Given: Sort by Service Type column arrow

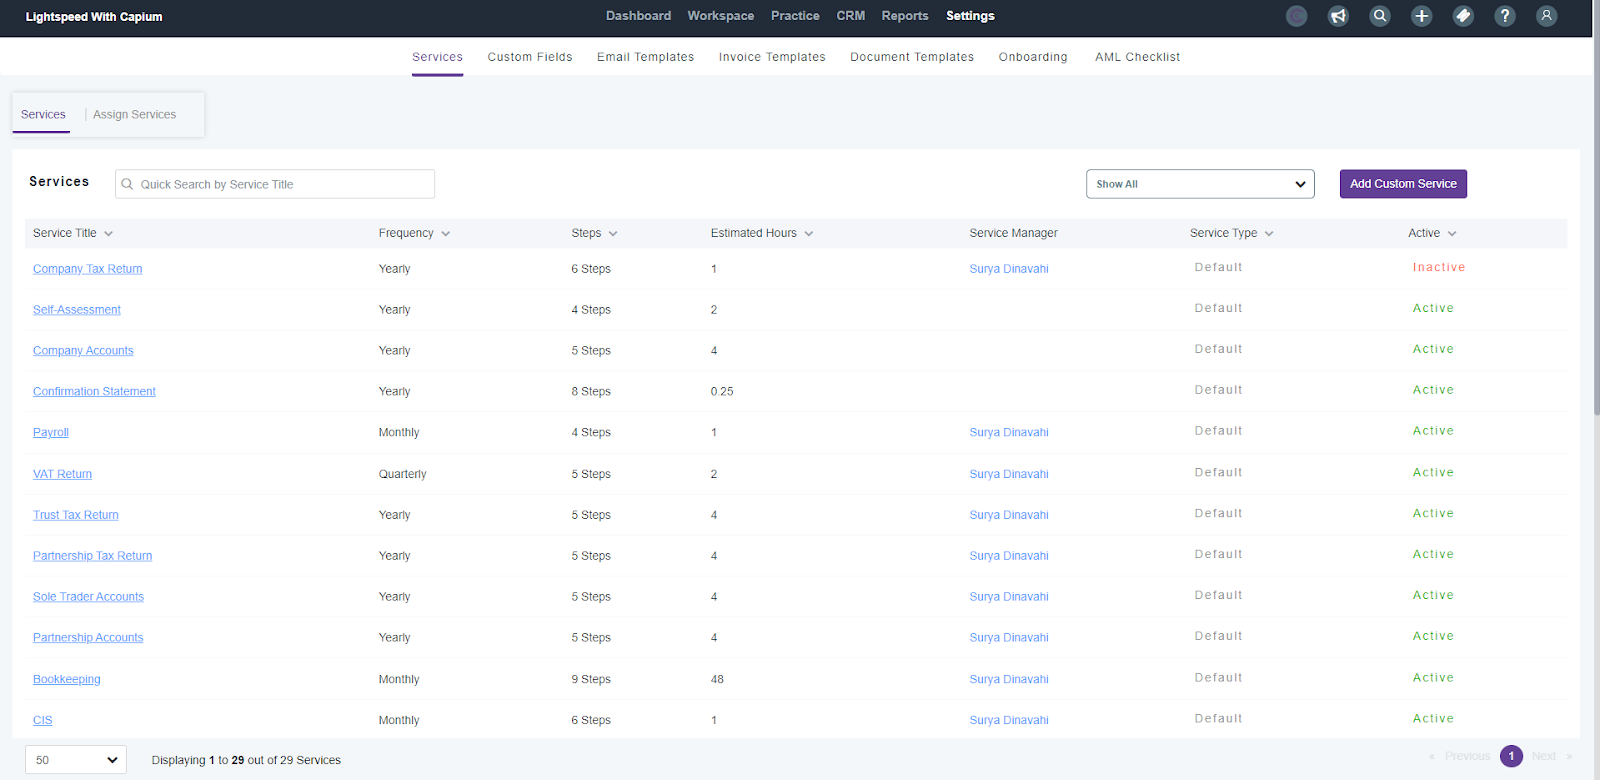Looking at the screenshot, I should pos(1269,234).
